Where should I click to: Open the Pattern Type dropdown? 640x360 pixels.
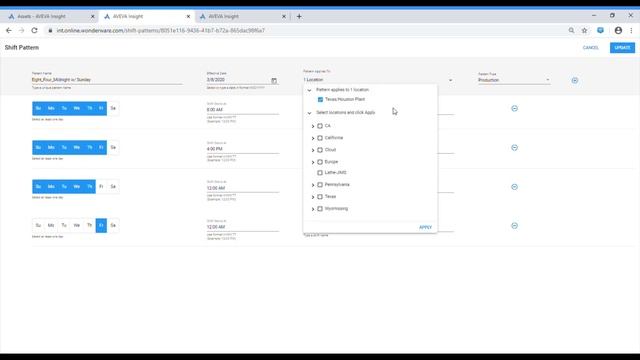tap(513, 80)
